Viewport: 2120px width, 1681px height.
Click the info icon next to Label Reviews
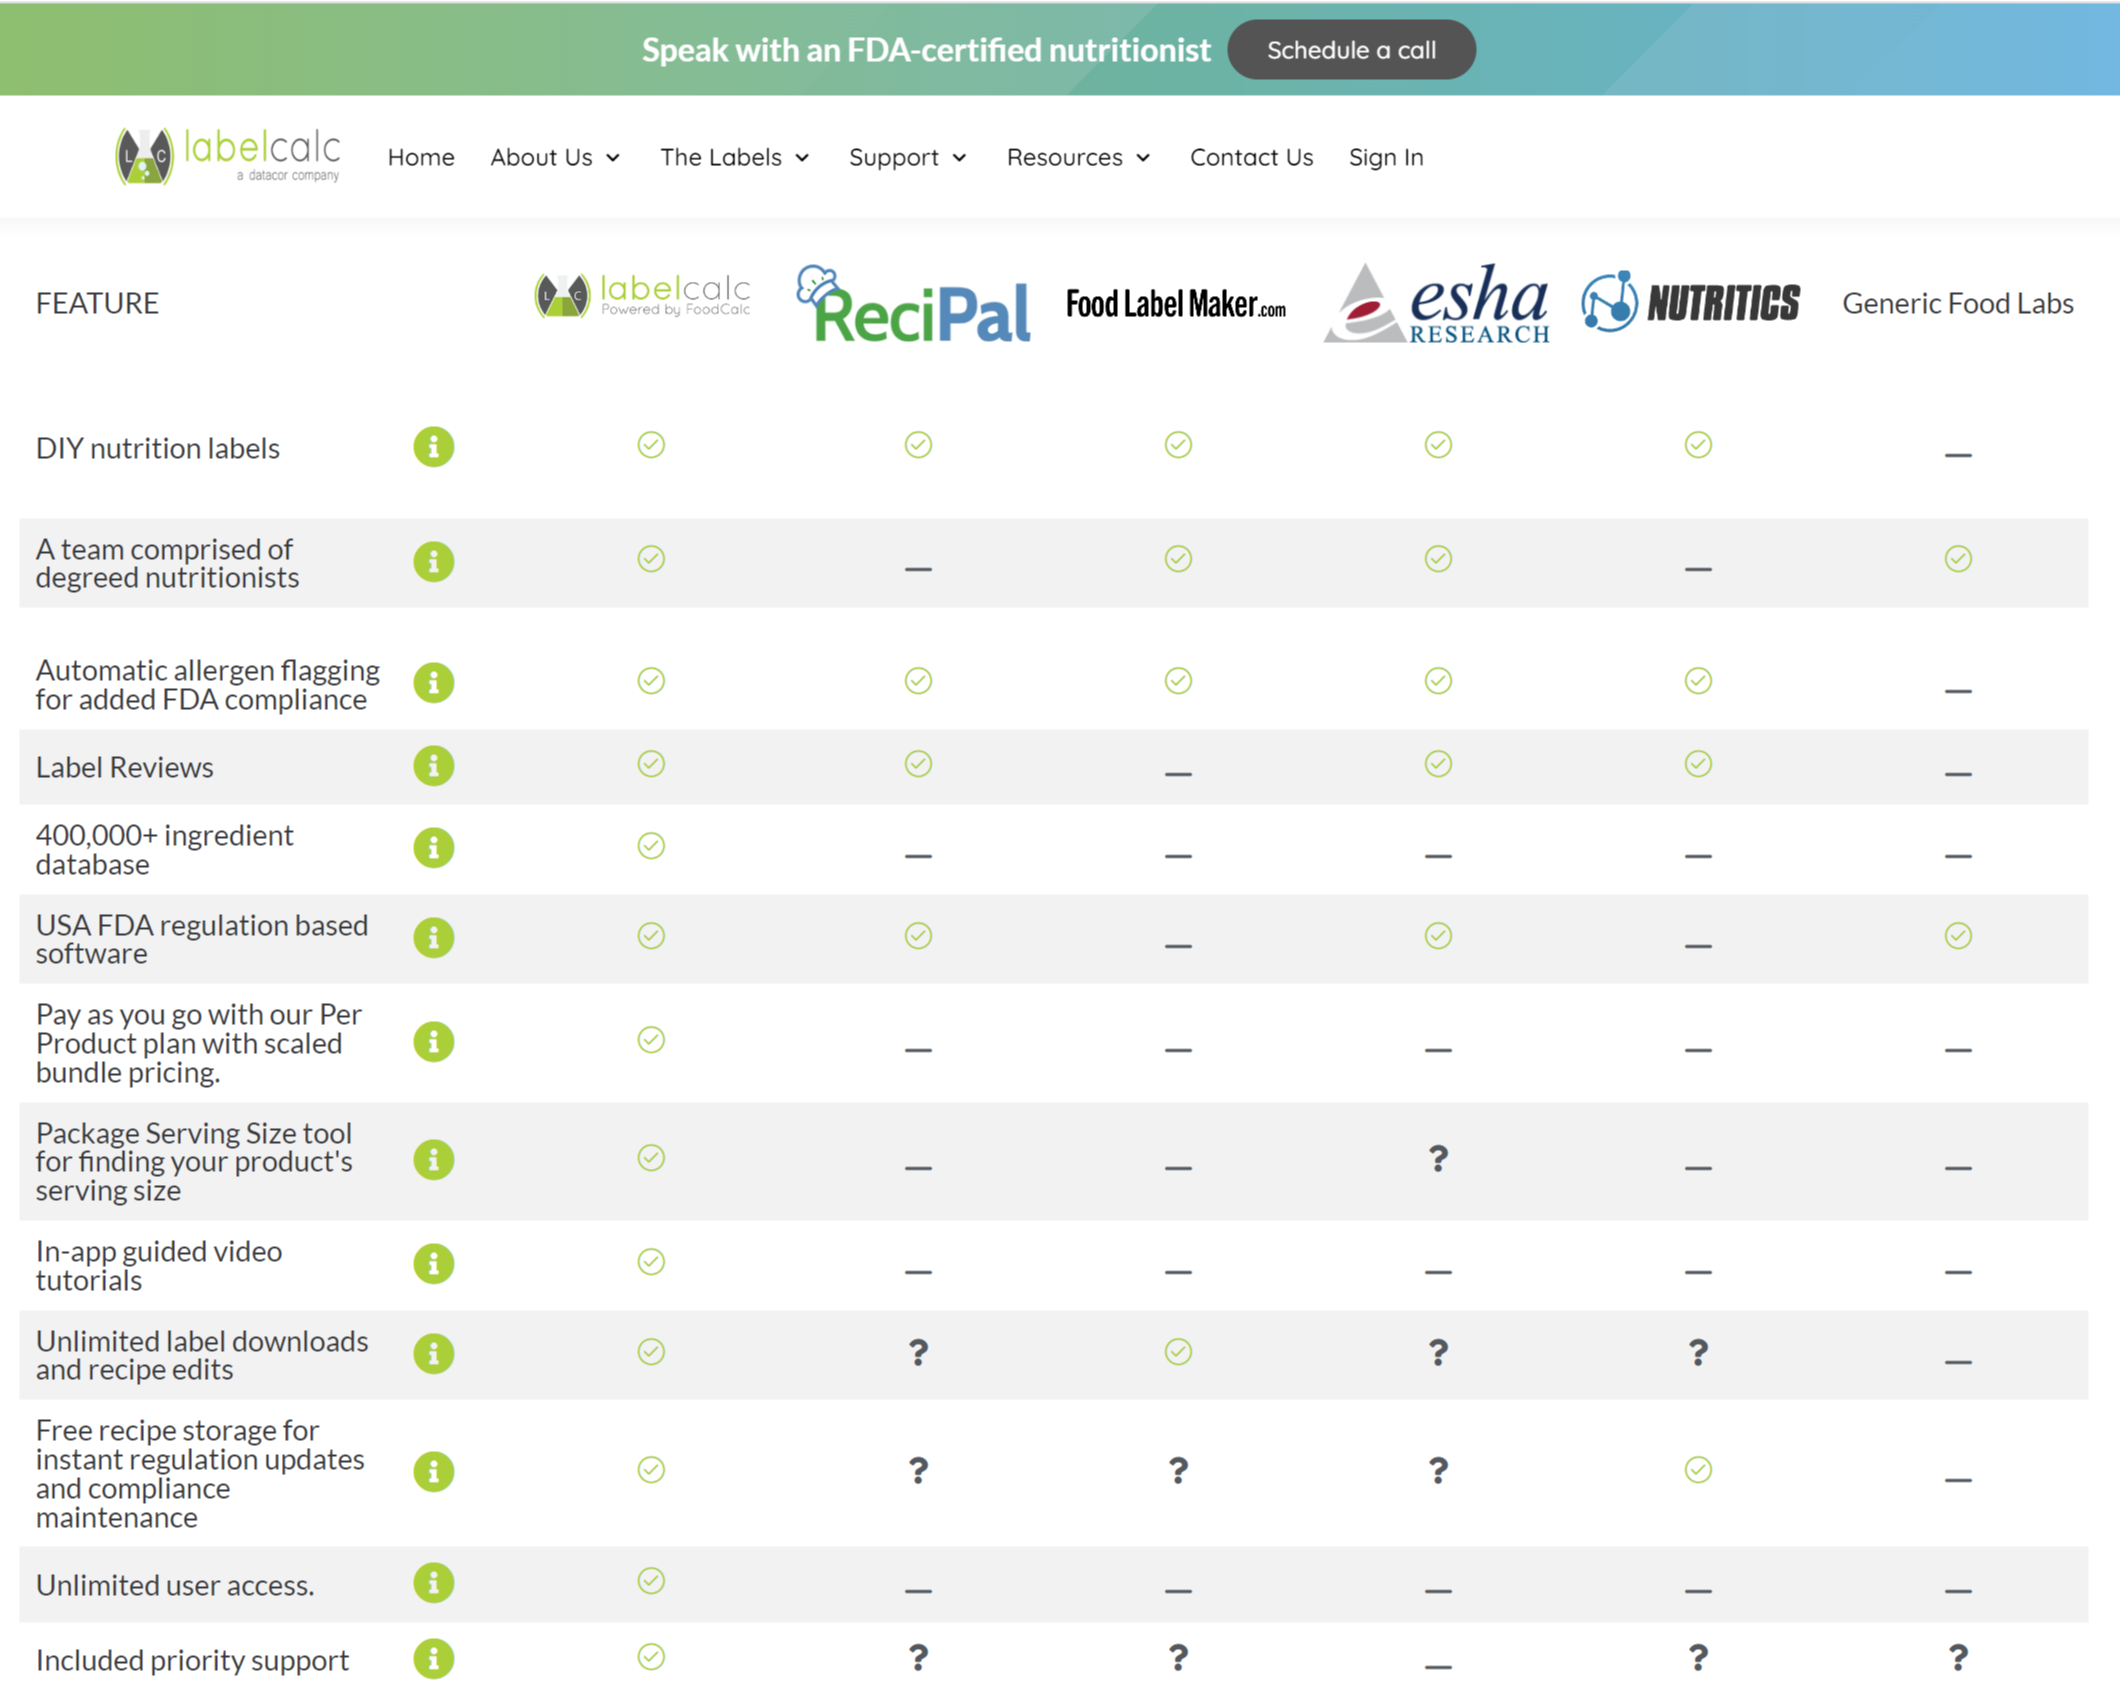434,766
